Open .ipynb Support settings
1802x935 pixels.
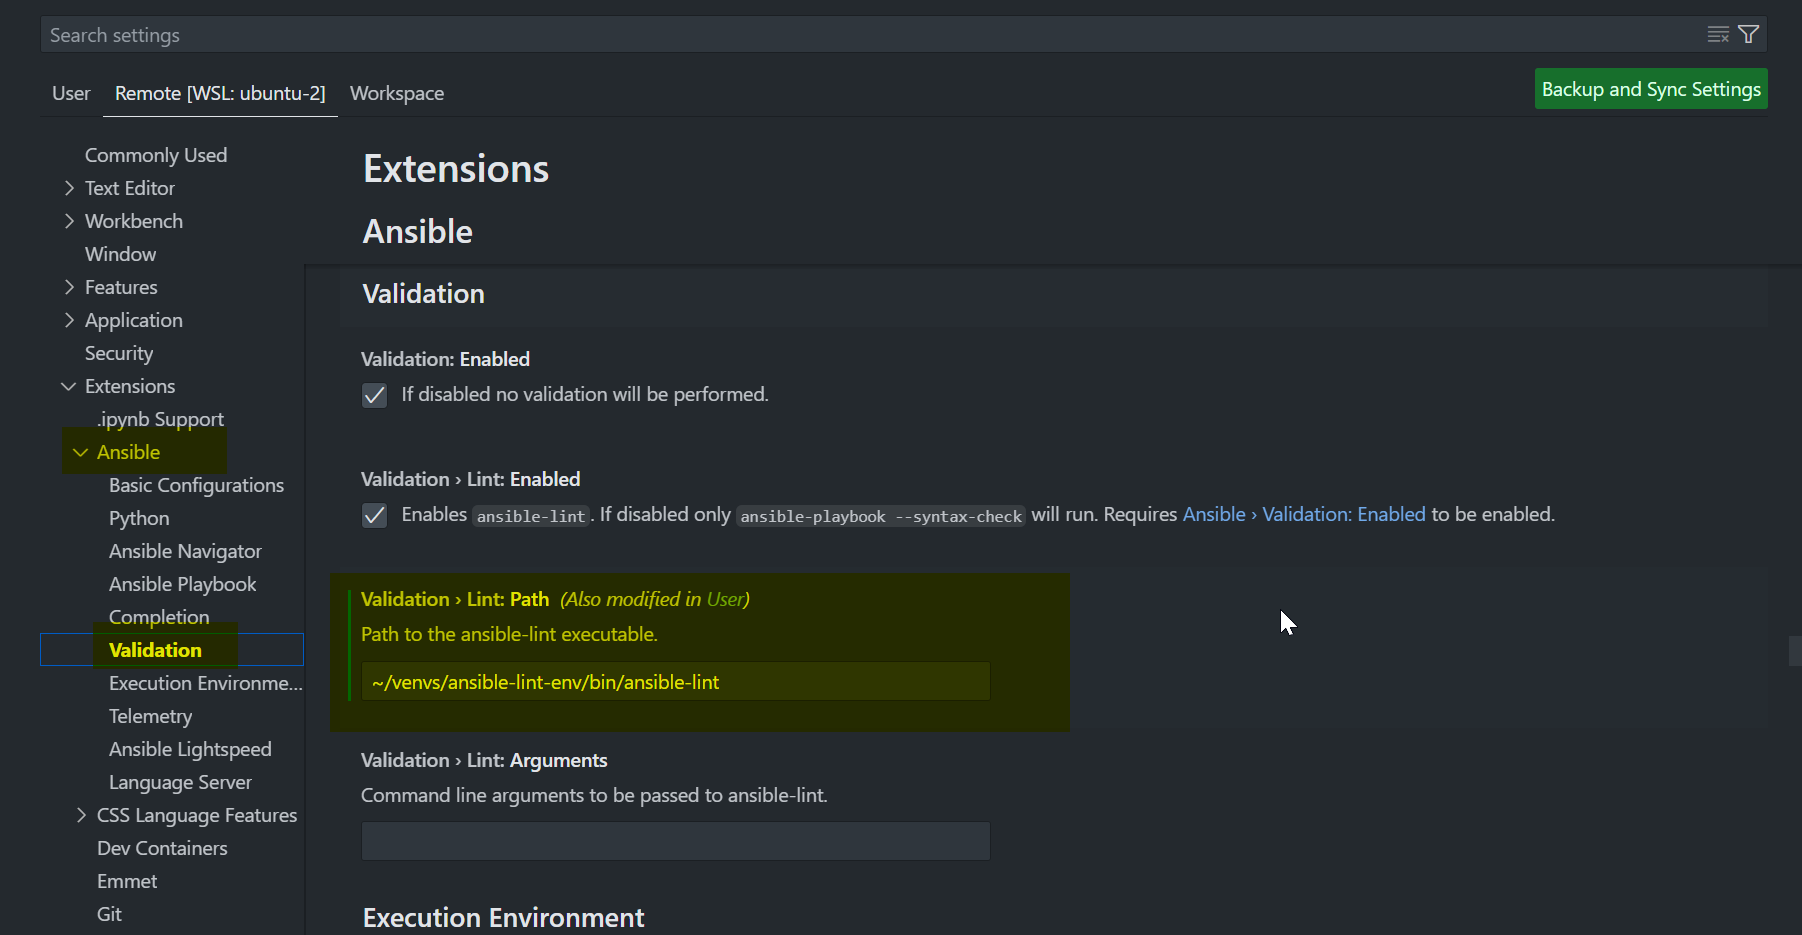point(160,419)
